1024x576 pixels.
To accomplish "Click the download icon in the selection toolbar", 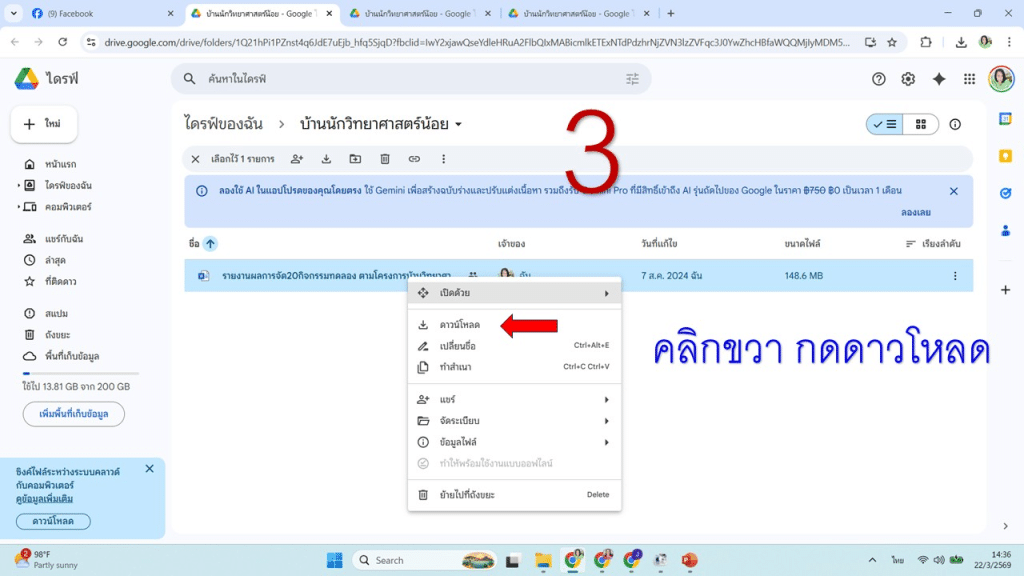I will click(x=327, y=159).
